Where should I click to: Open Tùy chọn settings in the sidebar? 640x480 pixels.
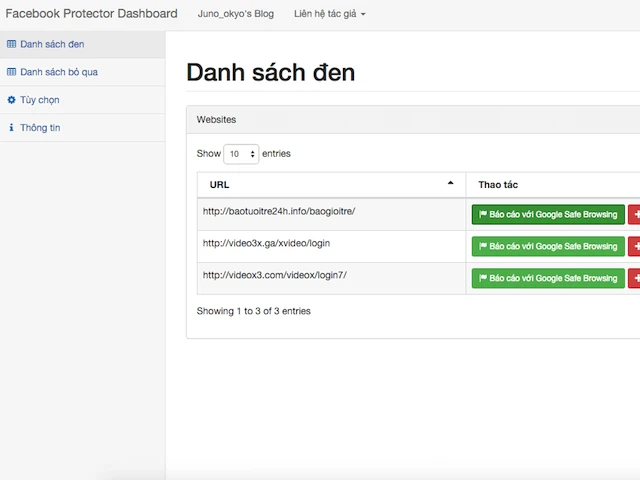click(x=39, y=100)
